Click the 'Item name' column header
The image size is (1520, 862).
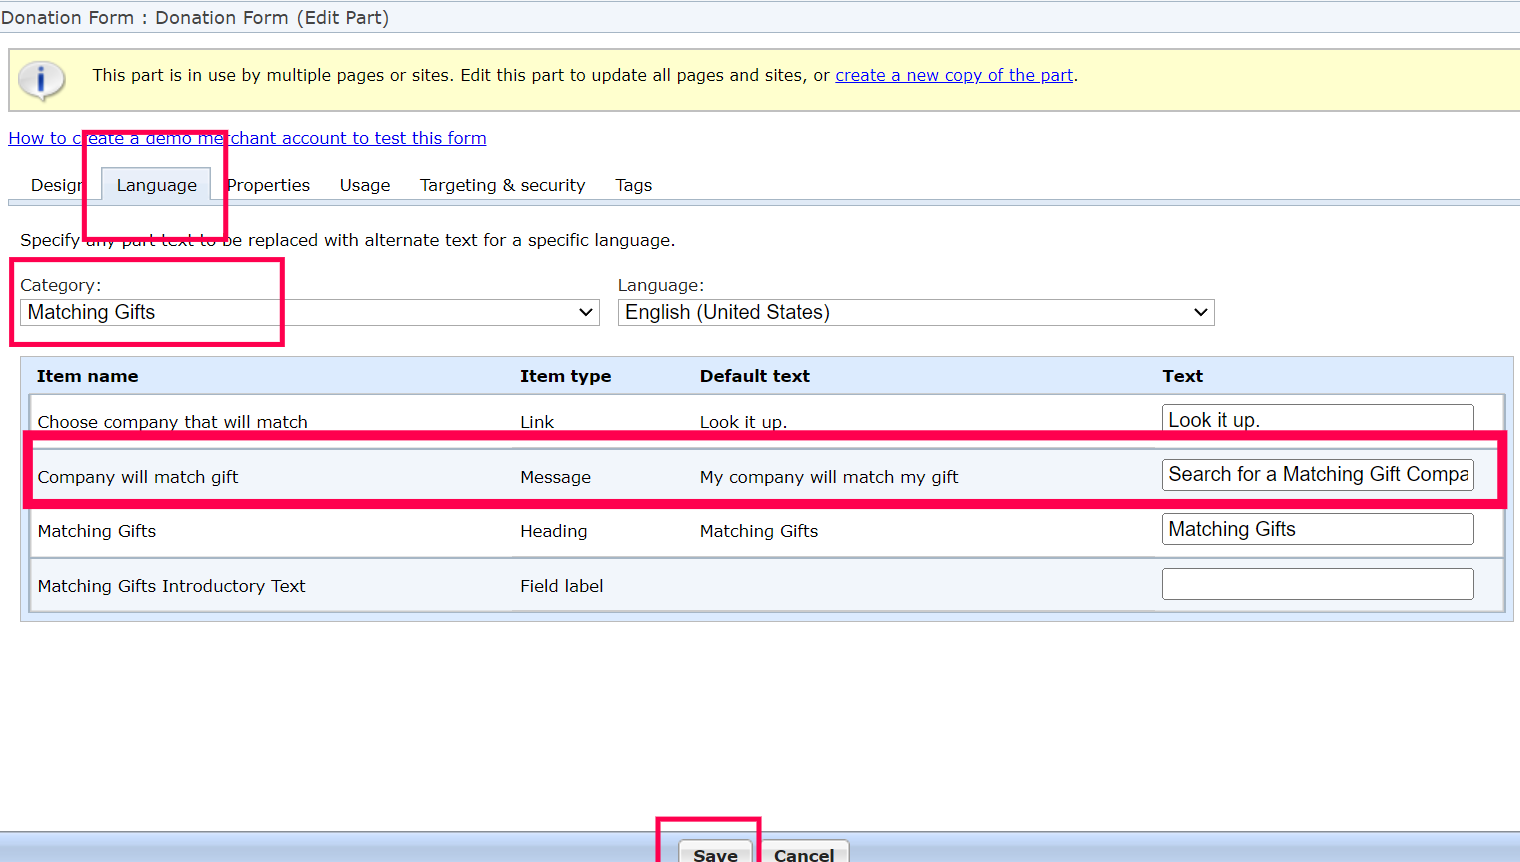pyautogui.click(x=88, y=377)
